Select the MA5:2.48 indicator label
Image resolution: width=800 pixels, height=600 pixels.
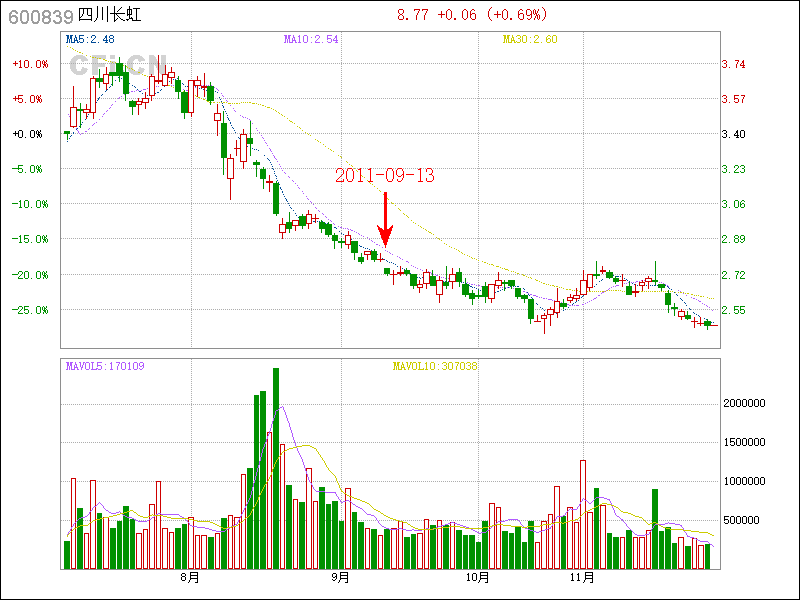coord(90,39)
